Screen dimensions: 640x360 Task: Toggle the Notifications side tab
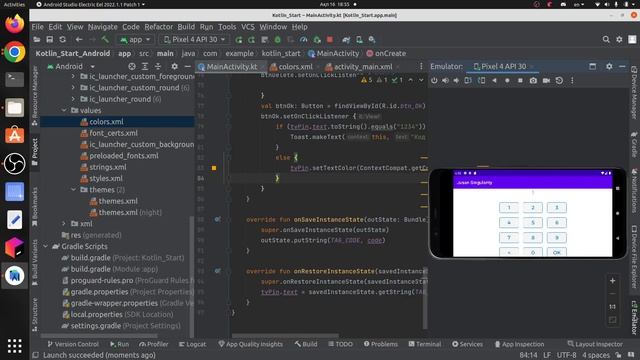coord(634,191)
